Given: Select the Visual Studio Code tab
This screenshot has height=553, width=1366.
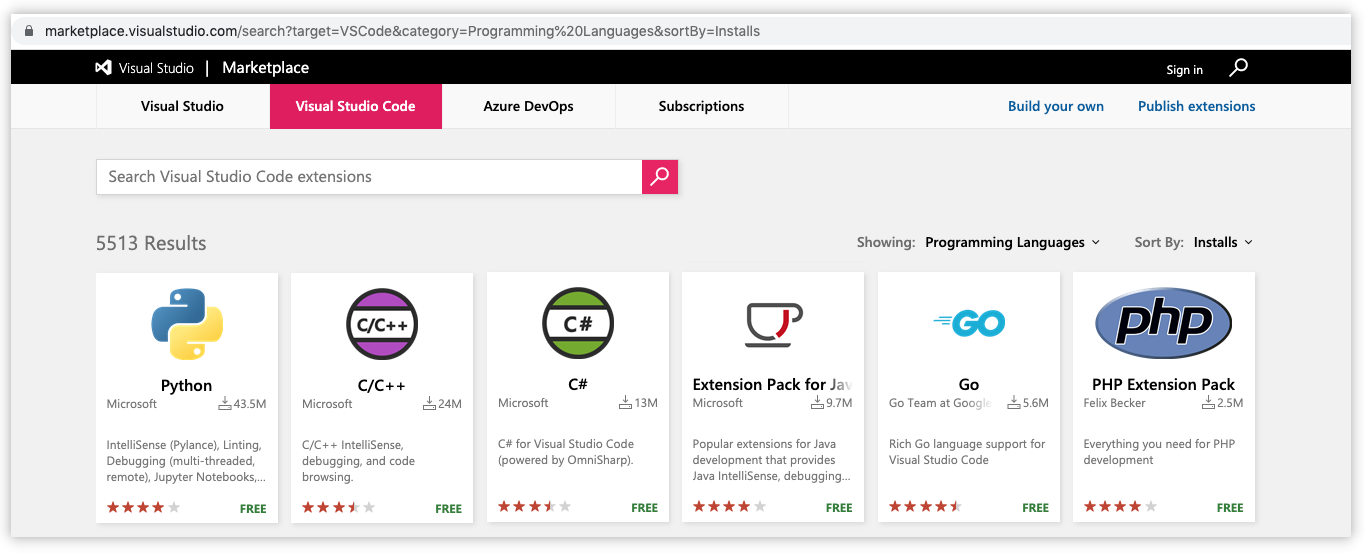Looking at the screenshot, I should pos(356,106).
